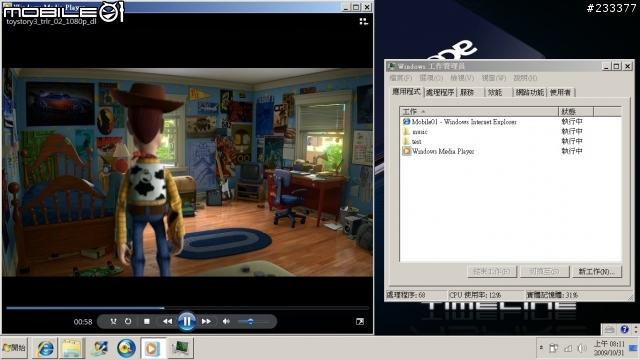Image resolution: width=640 pixels, height=360 pixels.
Task: Switch to library view icon
Action: [x=363, y=21]
